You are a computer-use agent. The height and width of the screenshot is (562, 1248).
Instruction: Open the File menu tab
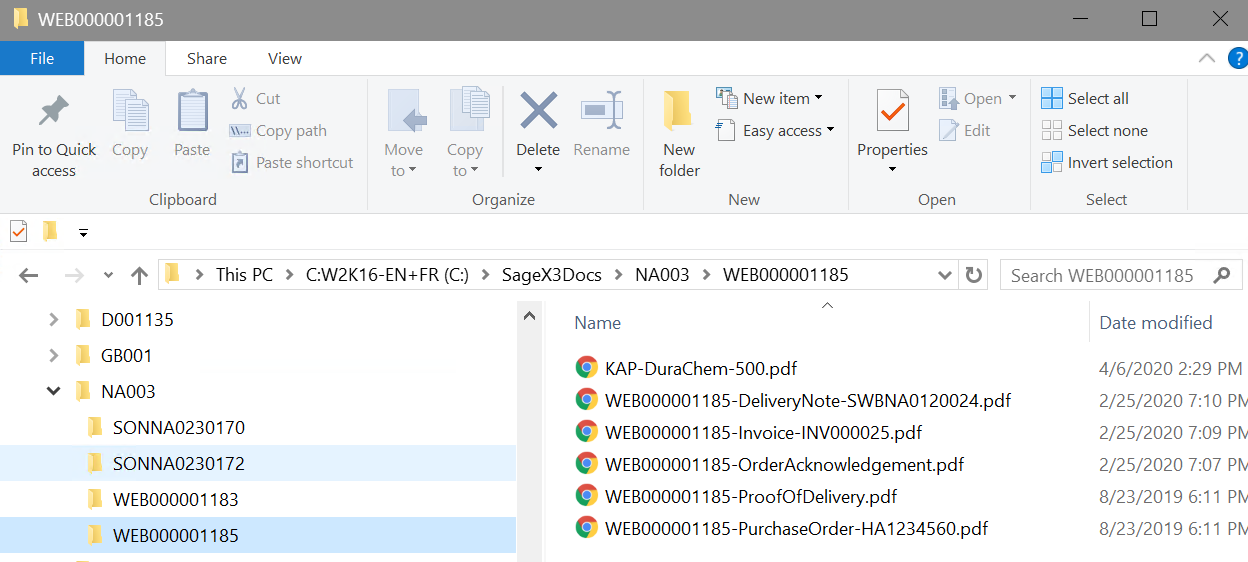point(42,59)
